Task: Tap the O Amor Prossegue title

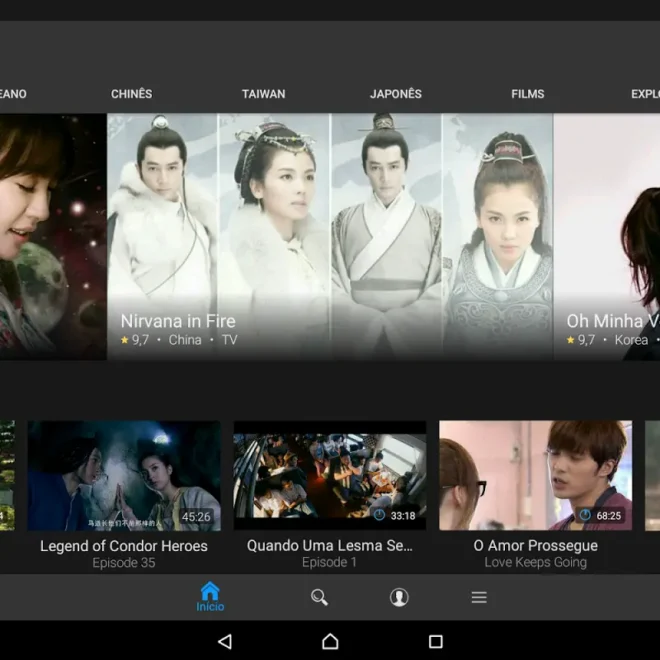Action: click(x=535, y=546)
